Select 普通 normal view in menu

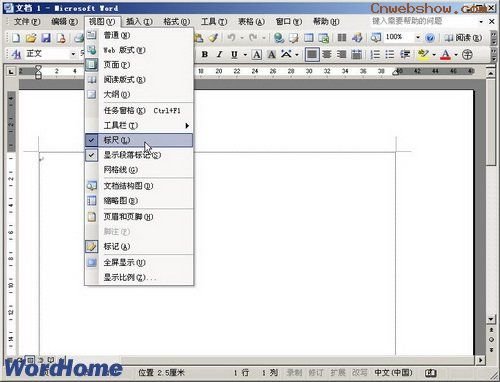click(139, 35)
